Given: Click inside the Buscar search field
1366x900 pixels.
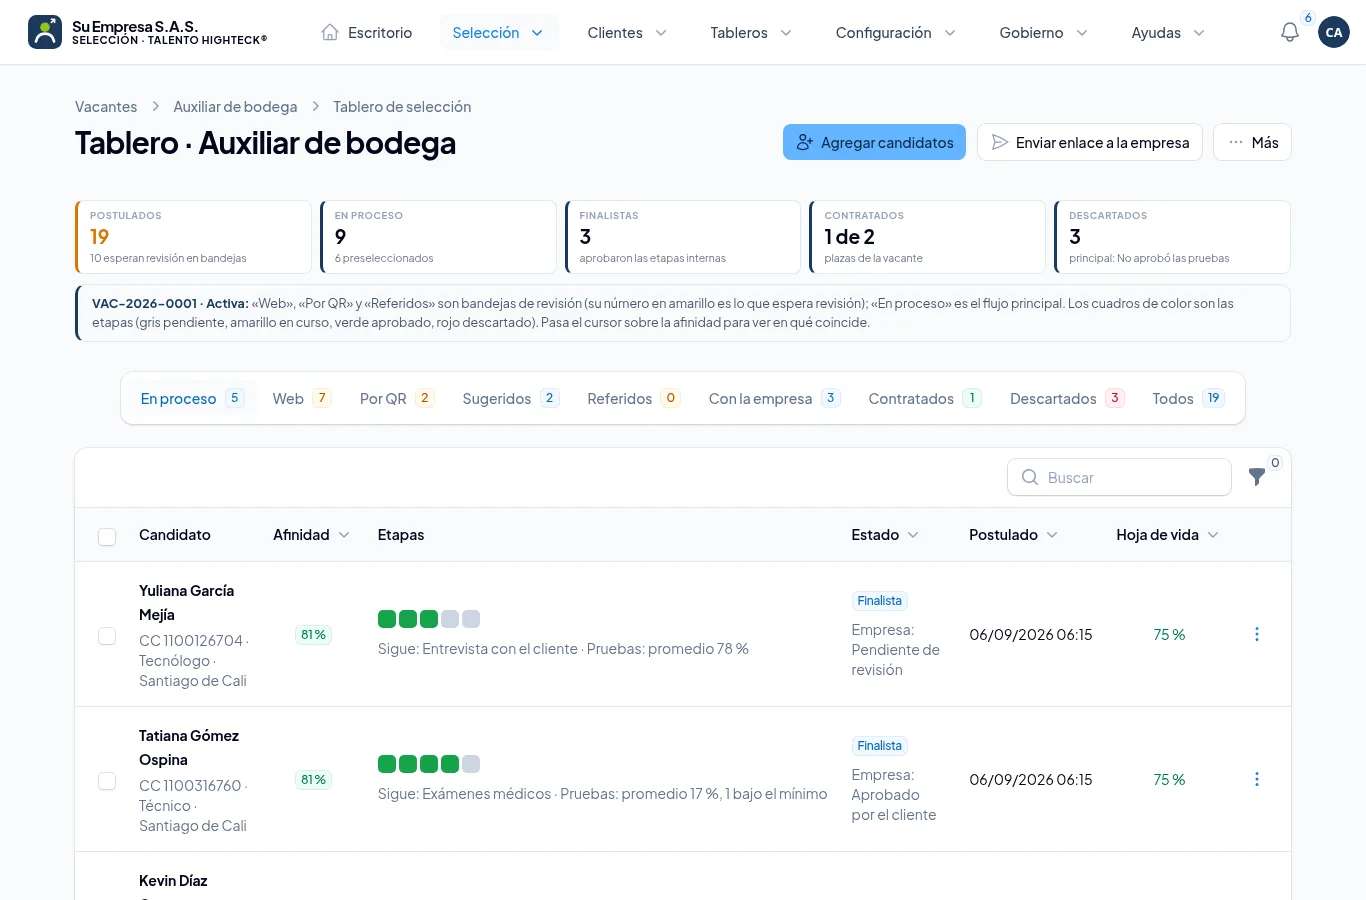Looking at the screenshot, I should pyautogui.click(x=1119, y=477).
